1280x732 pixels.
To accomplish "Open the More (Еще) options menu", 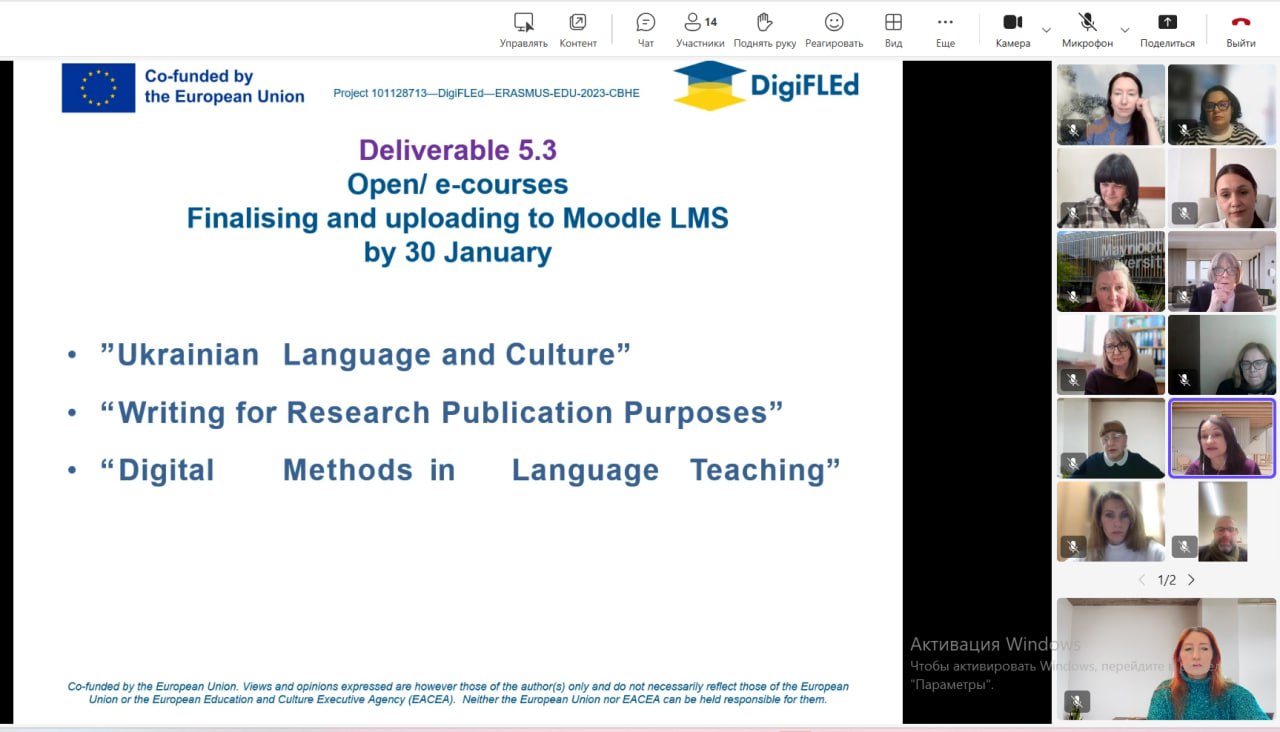I will pos(945,29).
